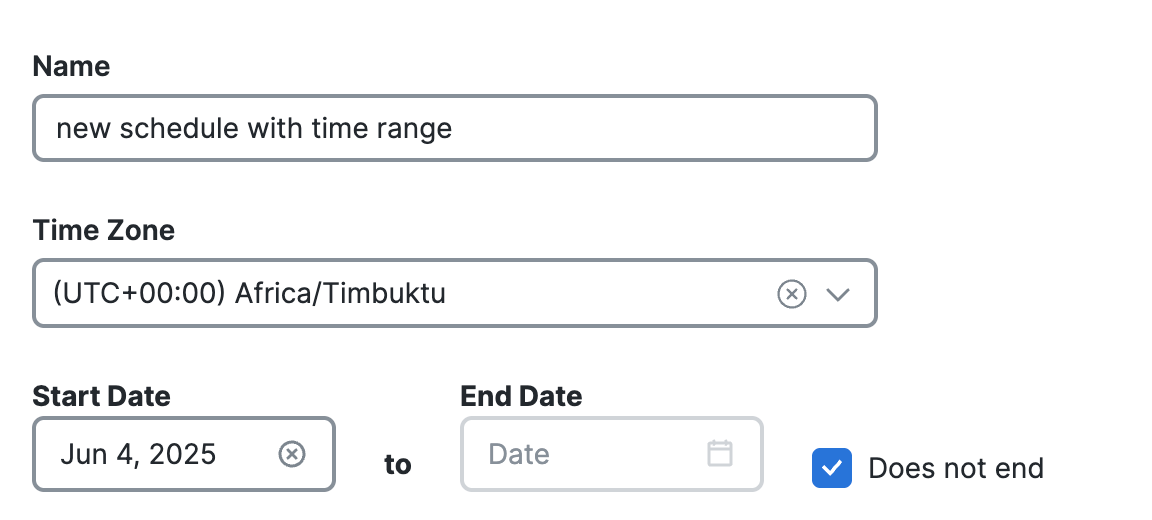Clear the Jun 4, 2025 start date
Image resolution: width=1152 pixels, height=520 pixels.
point(292,454)
